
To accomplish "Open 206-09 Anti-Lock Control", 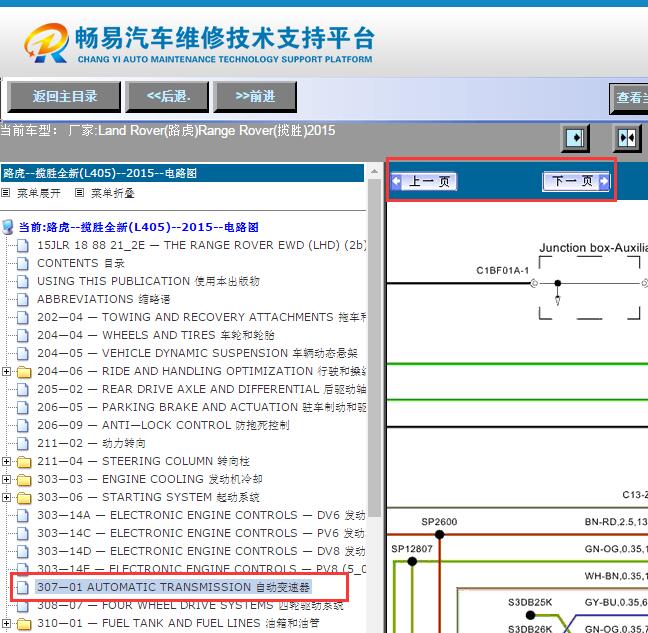I will pos(163,425).
